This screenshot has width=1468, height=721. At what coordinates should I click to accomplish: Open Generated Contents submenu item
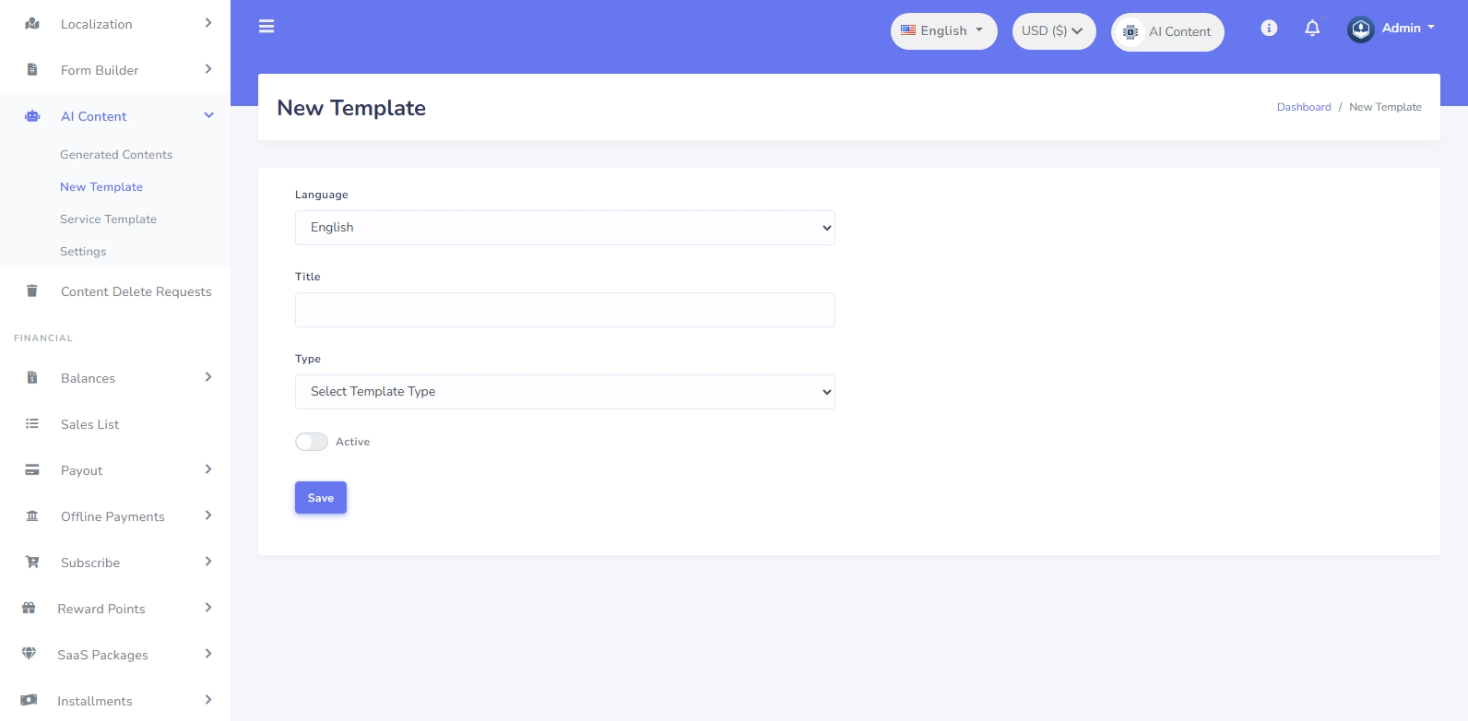click(x=116, y=155)
